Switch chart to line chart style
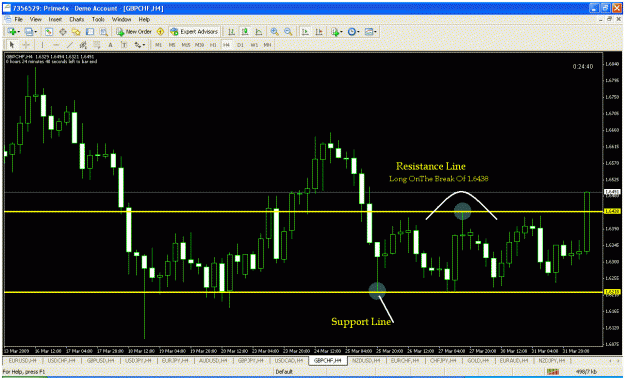The width and height of the screenshot is (625, 378). point(259,32)
